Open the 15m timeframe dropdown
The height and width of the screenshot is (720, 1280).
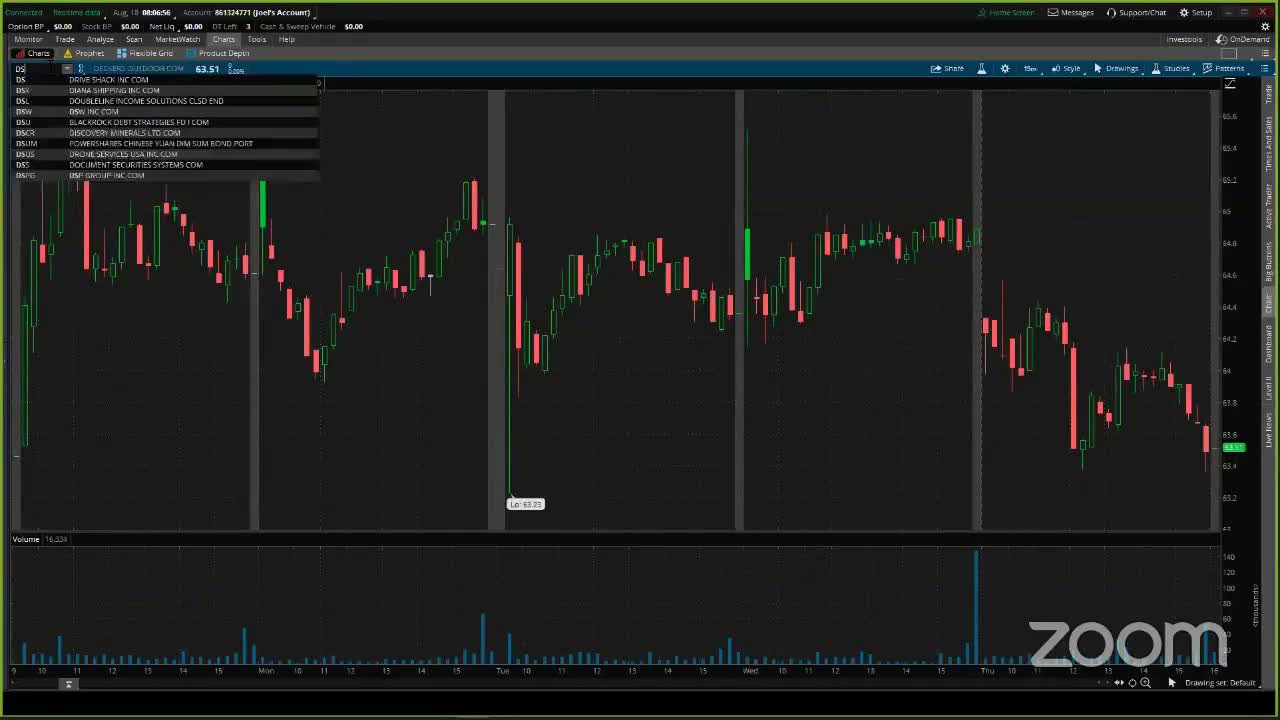pyautogui.click(x=1030, y=68)
